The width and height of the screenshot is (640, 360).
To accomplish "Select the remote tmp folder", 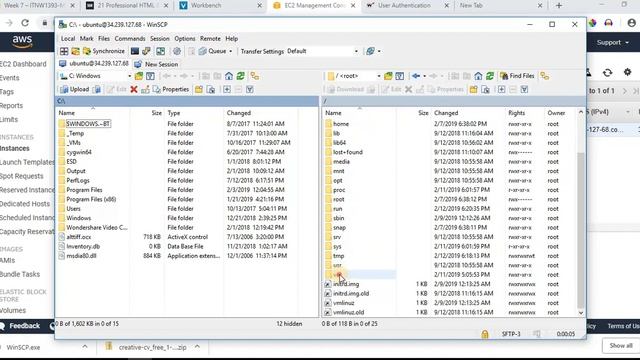I will tap(338, 256).
